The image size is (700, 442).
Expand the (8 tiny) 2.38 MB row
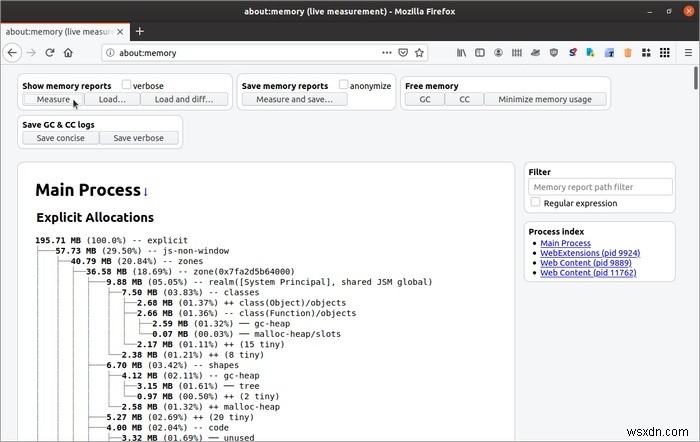click(x=193, y=355)
